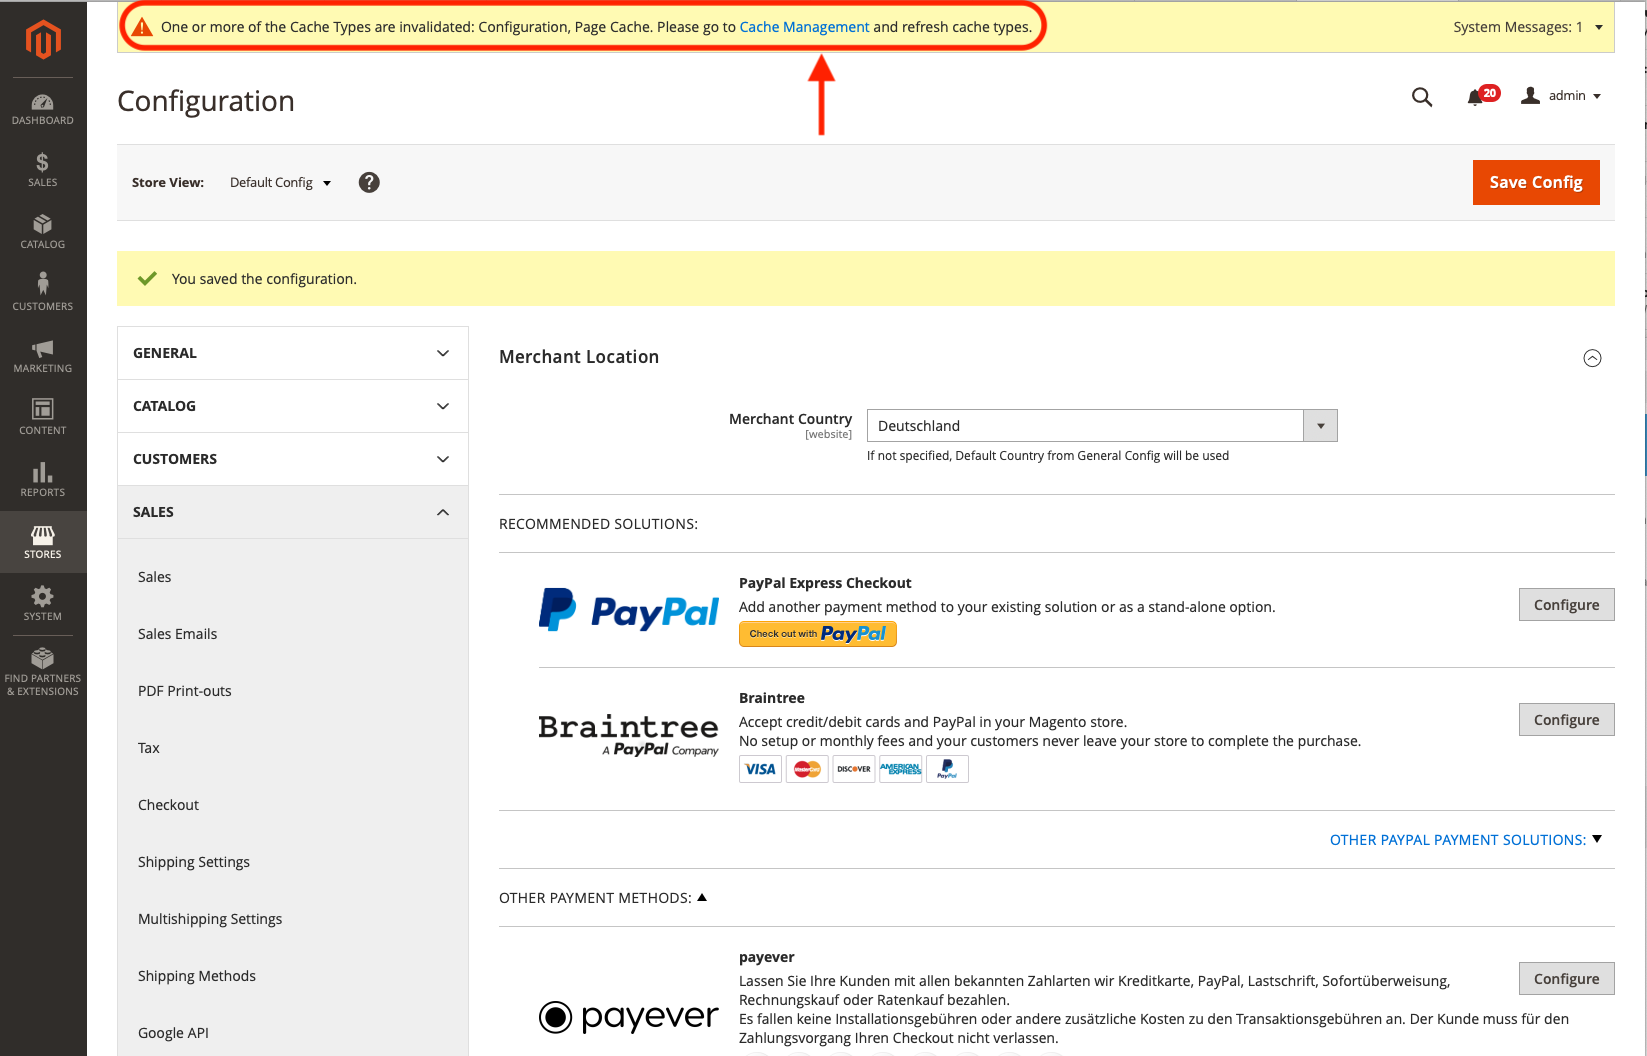Configure the payever payment method
Image resolution: width=1647 pixels, height=1056 pixels.
pos(1566,979)
